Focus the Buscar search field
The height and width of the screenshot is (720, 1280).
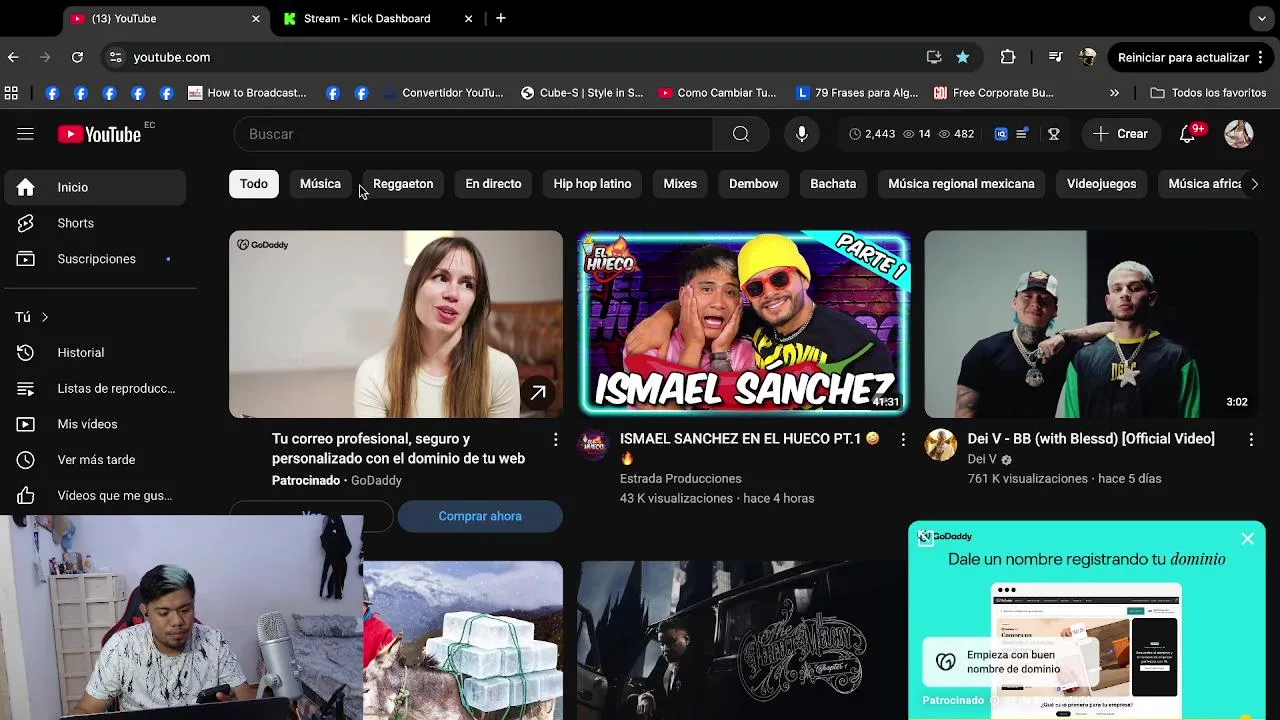473,134
